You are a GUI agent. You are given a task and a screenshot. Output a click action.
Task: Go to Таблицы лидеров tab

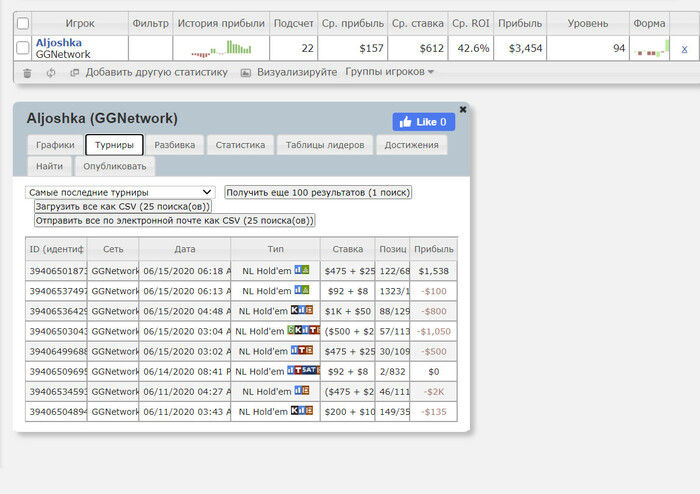325,145
